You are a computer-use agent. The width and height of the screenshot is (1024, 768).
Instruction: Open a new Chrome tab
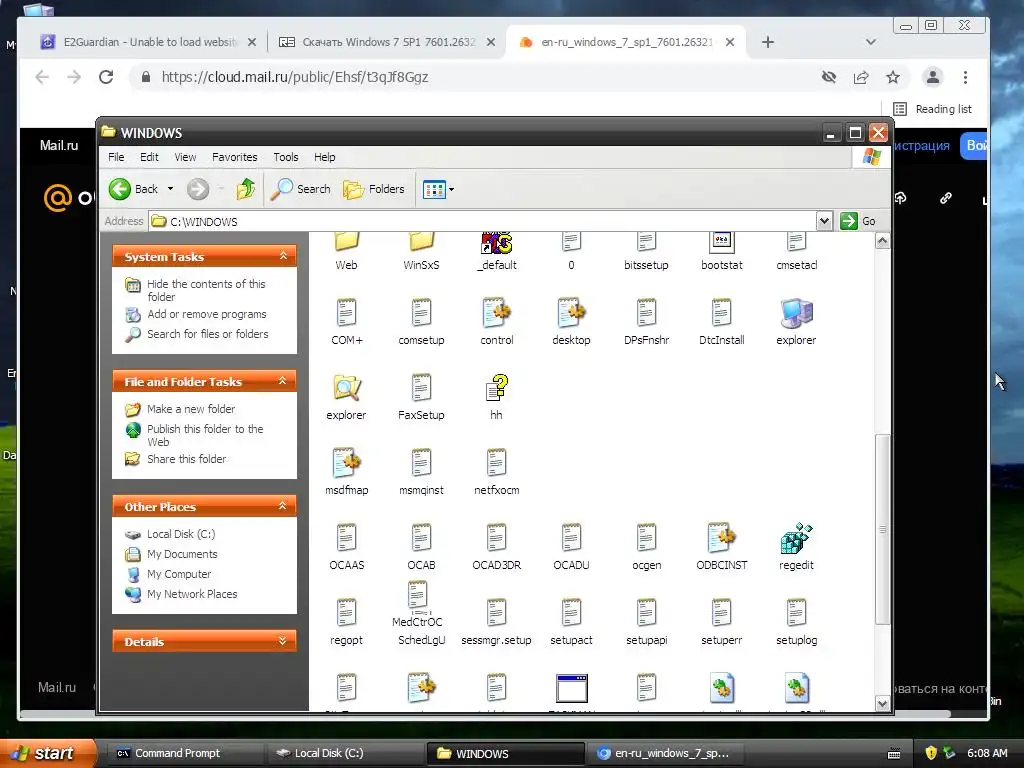tap(768, 42)
